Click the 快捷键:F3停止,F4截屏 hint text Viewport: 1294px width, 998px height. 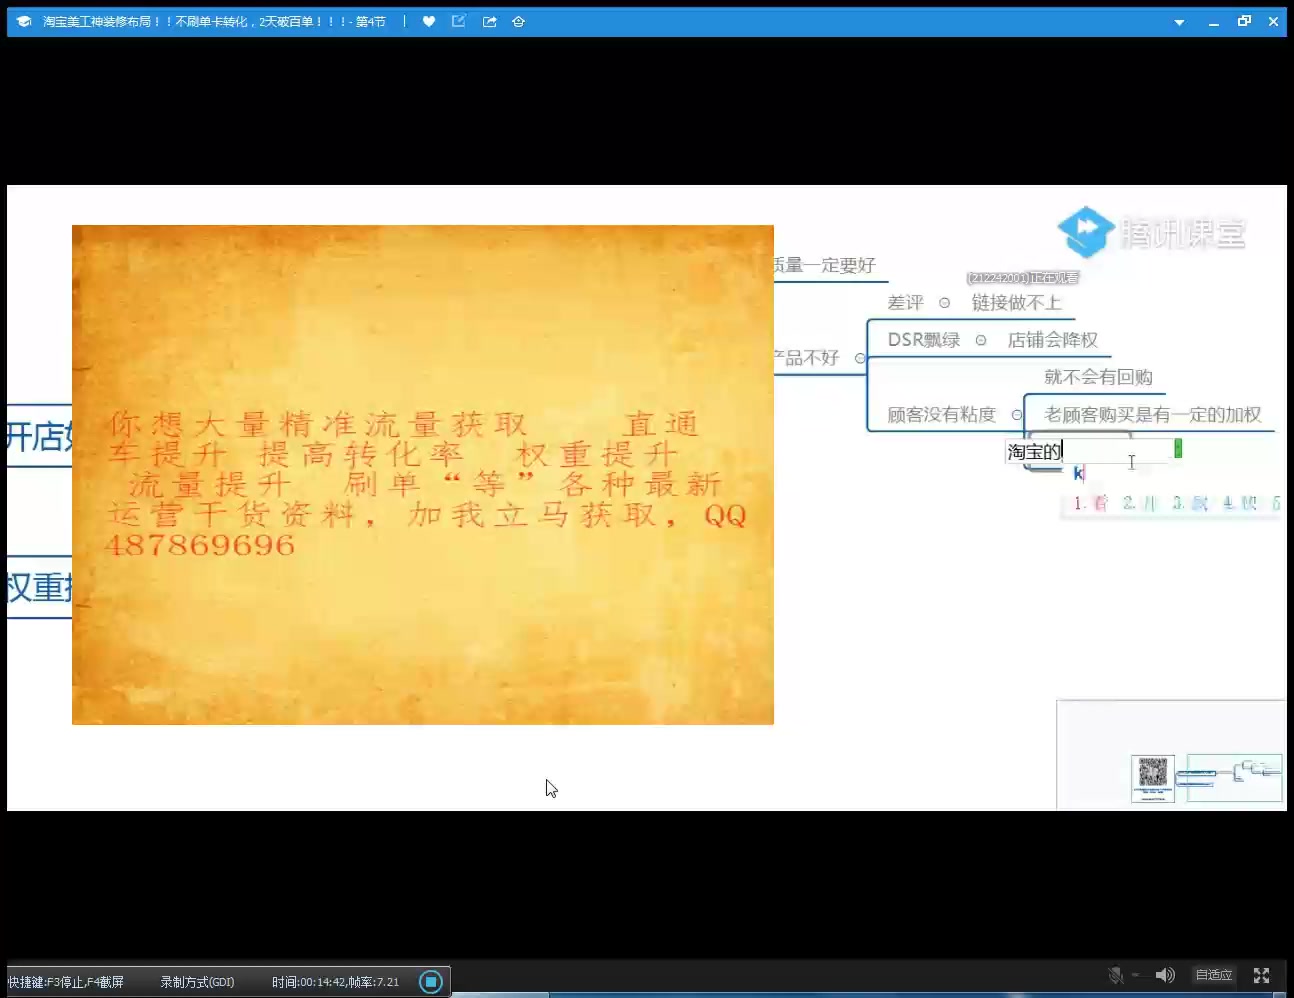pos(66,982)
